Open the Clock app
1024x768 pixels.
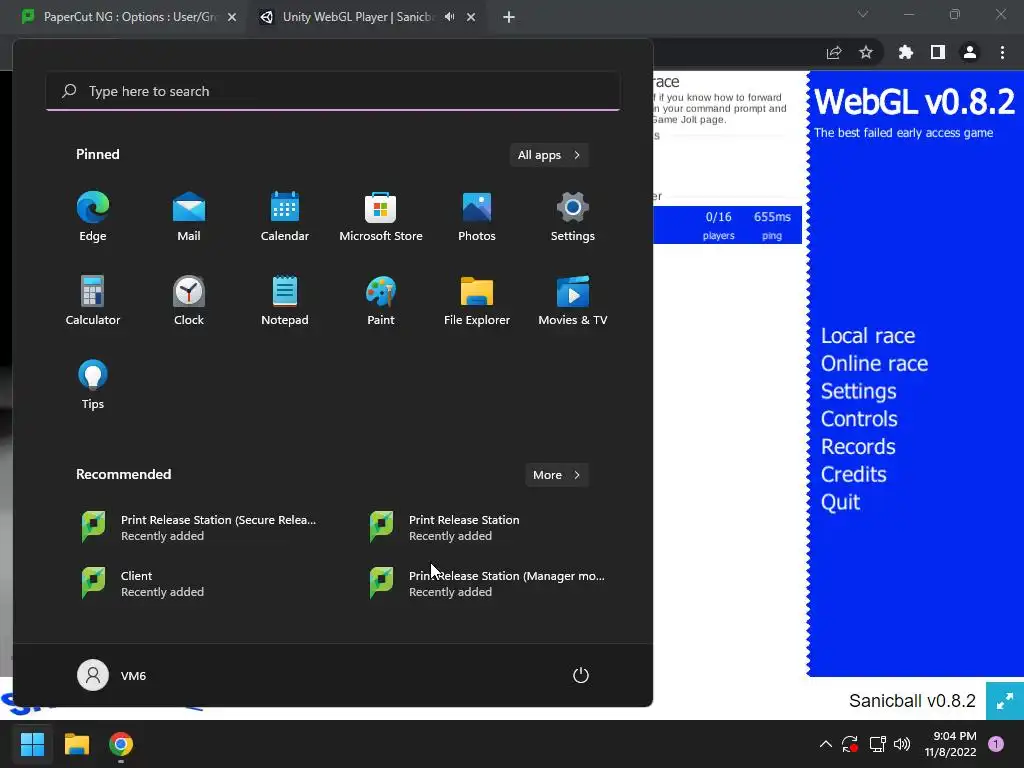[x=189, y=300]
